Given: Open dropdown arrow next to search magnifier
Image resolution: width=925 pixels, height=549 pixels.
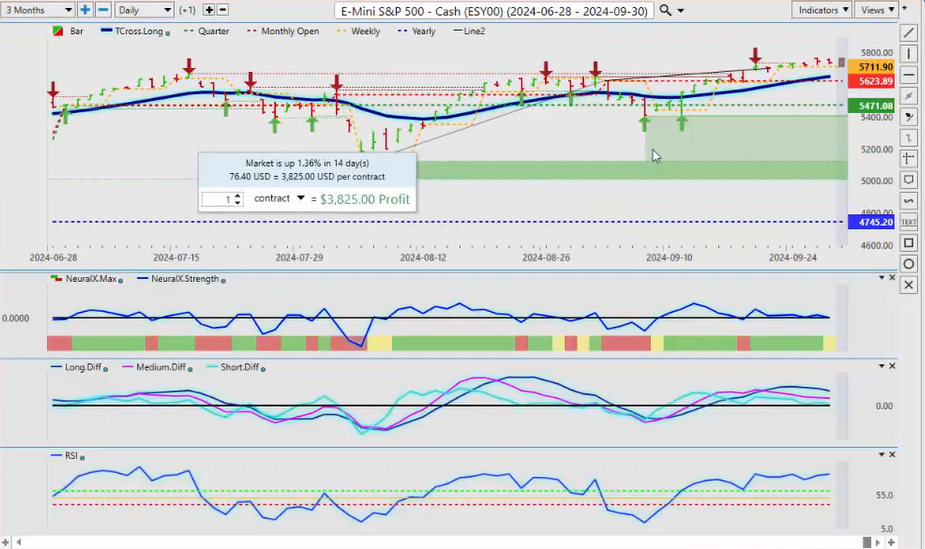Looking at the screenshot, I should [x=681, y=11].
